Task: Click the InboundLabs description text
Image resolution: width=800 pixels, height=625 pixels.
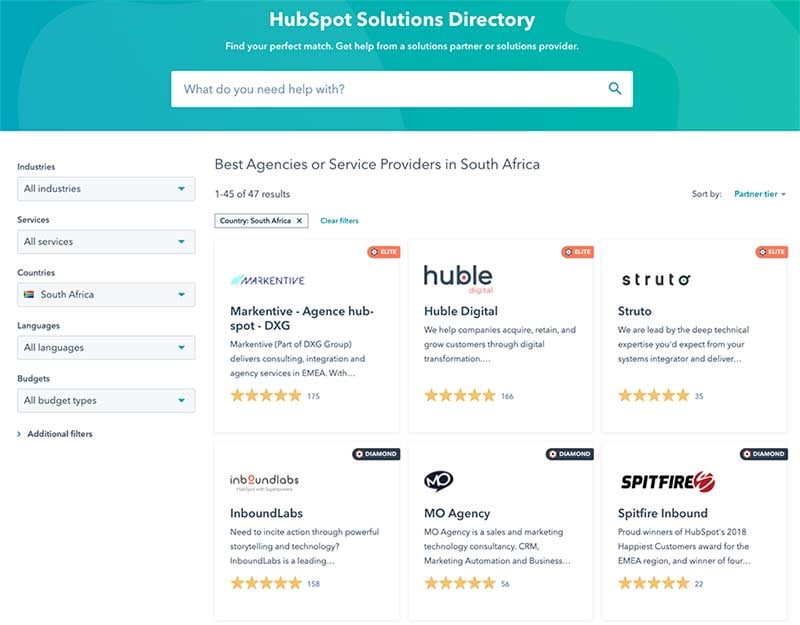Action: click(x=304, y=546)
